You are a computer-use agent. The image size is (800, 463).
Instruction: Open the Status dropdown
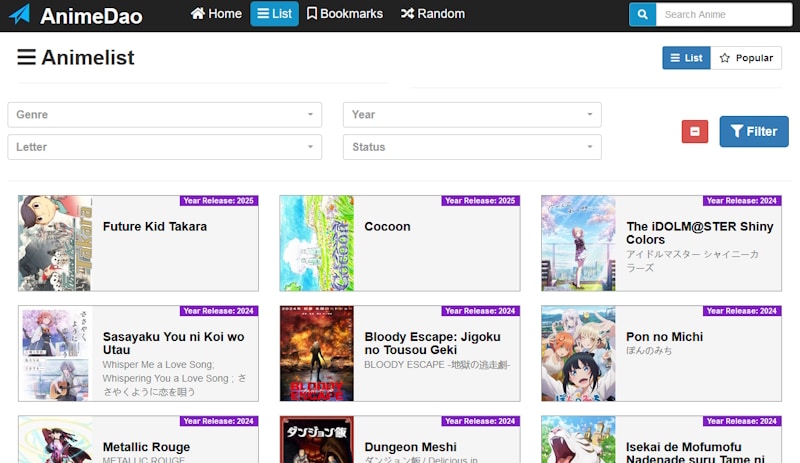click(x=472, y=147)
